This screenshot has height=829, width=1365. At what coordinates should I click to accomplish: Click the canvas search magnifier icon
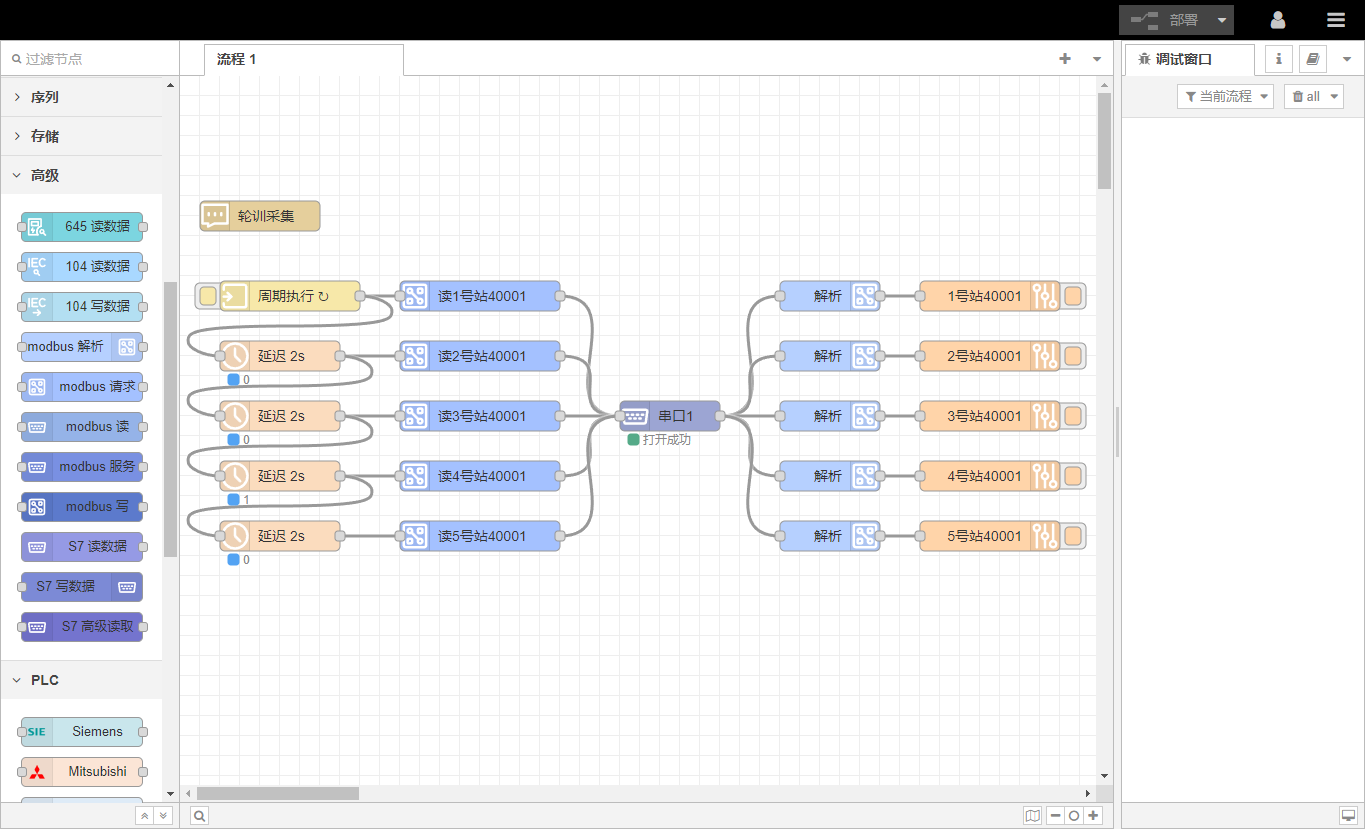point(200,815)
